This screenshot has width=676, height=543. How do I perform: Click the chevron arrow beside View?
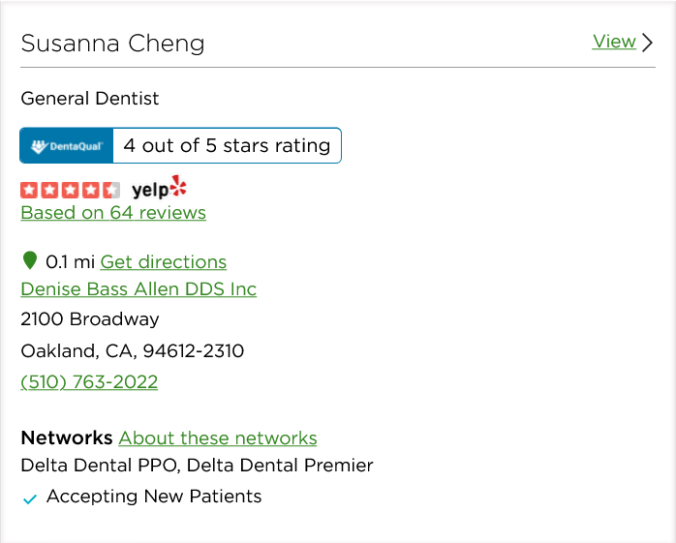(648, 42)
